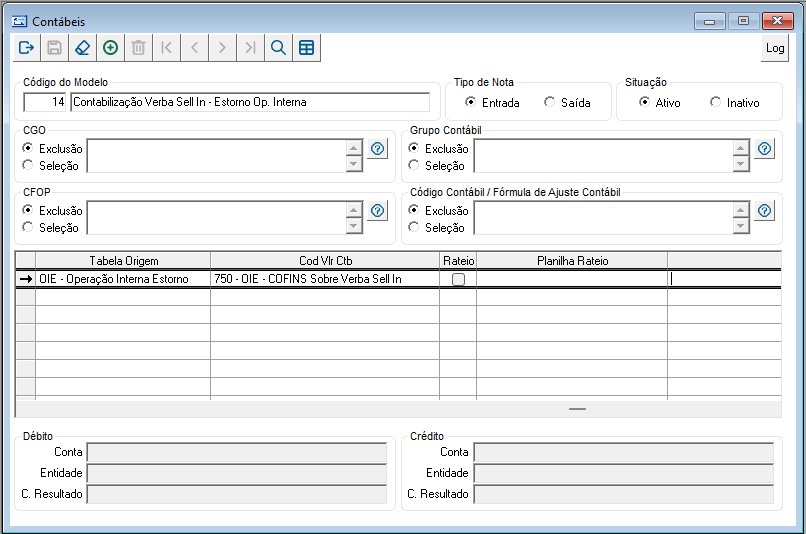Click Tabela Origem column header
806x534 pixels.
[123, 261]
